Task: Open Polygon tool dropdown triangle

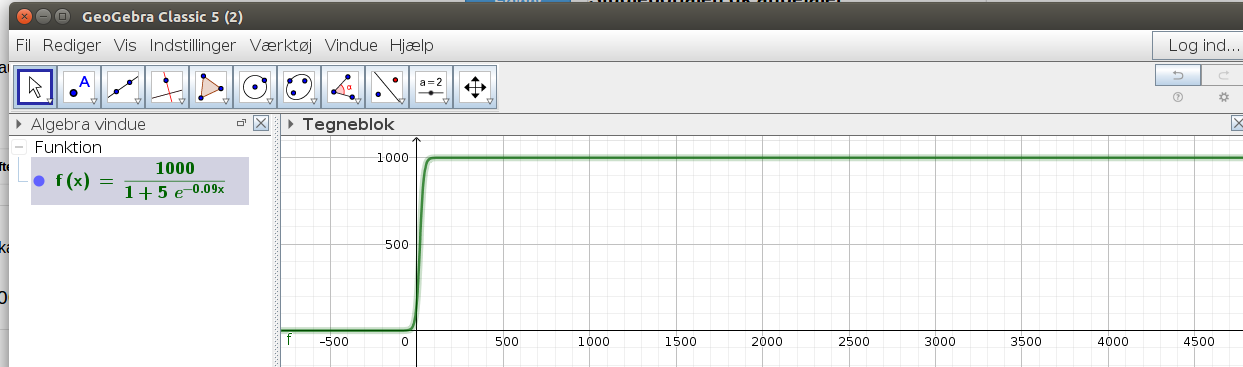Action: pyautogui.click(x=225, y=102)
